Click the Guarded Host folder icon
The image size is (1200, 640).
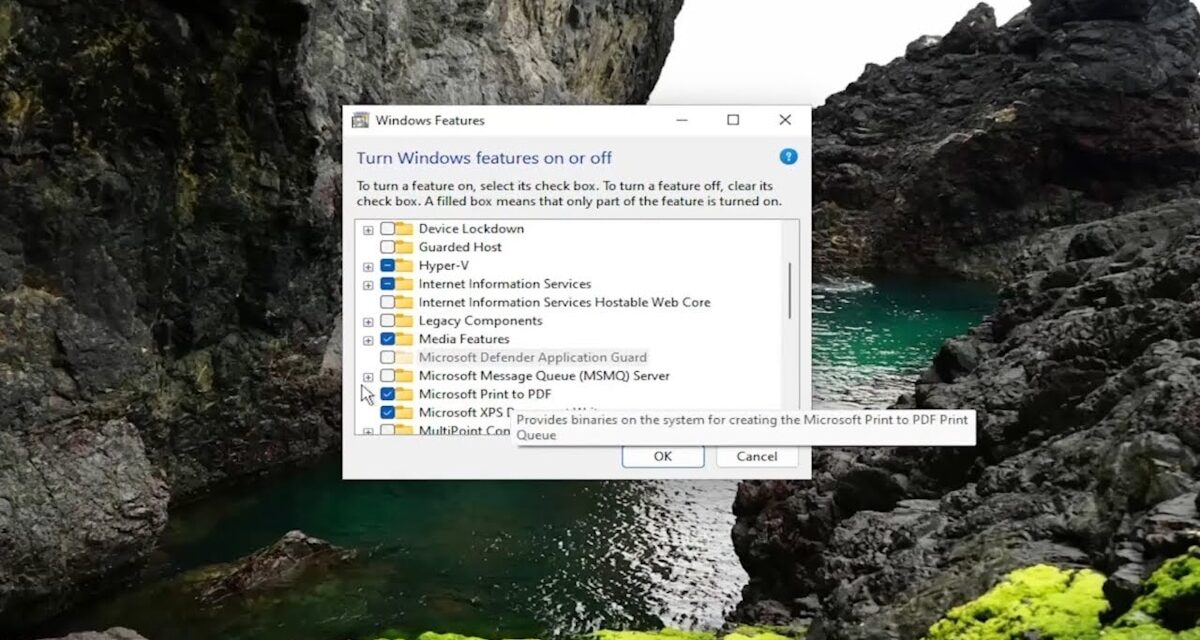[x=404, y=247]
